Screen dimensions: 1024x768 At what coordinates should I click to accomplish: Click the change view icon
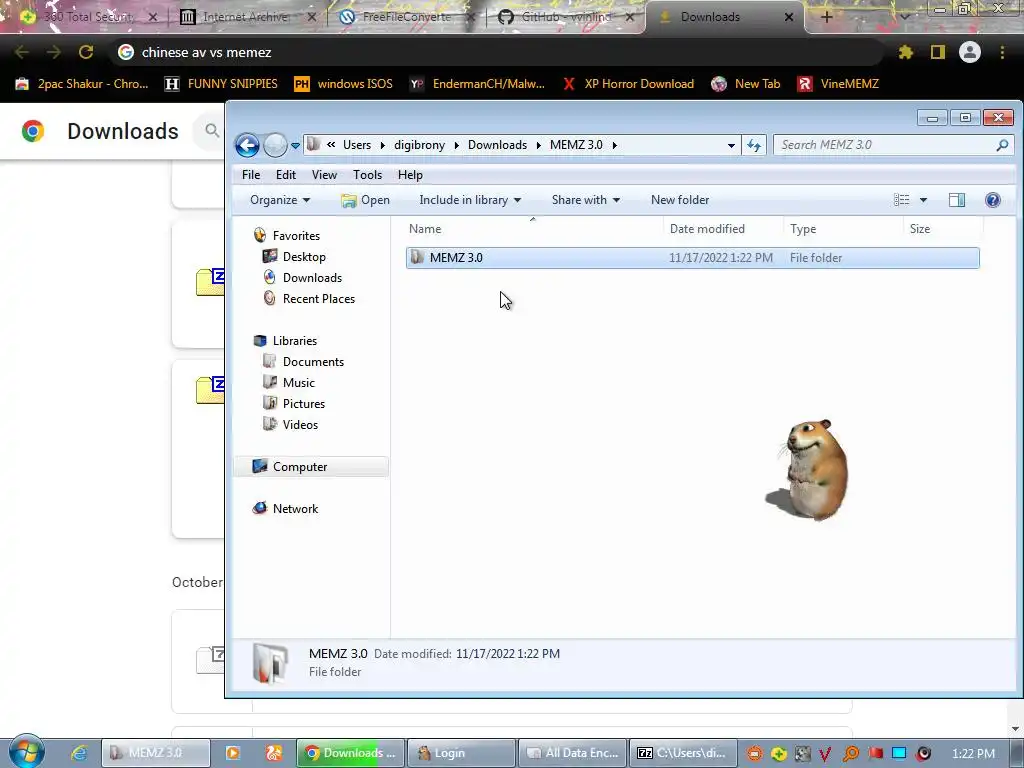901,200
